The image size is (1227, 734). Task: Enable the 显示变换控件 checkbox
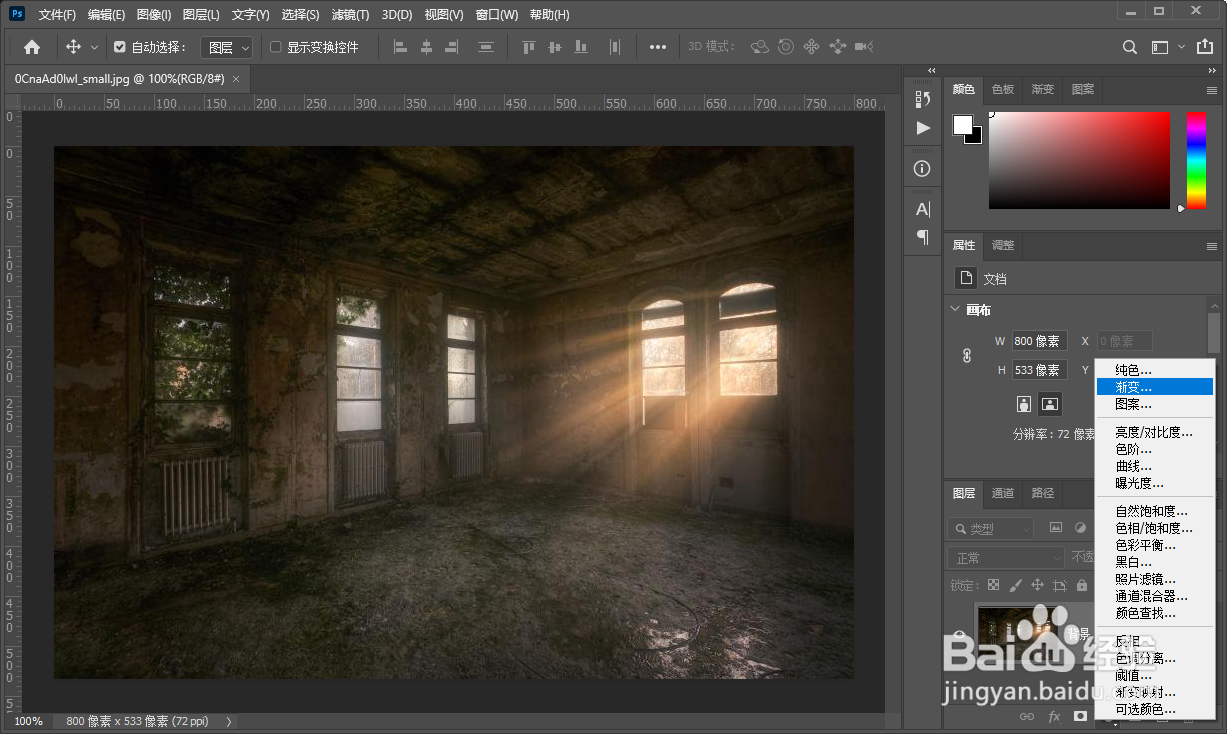pos(276,47)
